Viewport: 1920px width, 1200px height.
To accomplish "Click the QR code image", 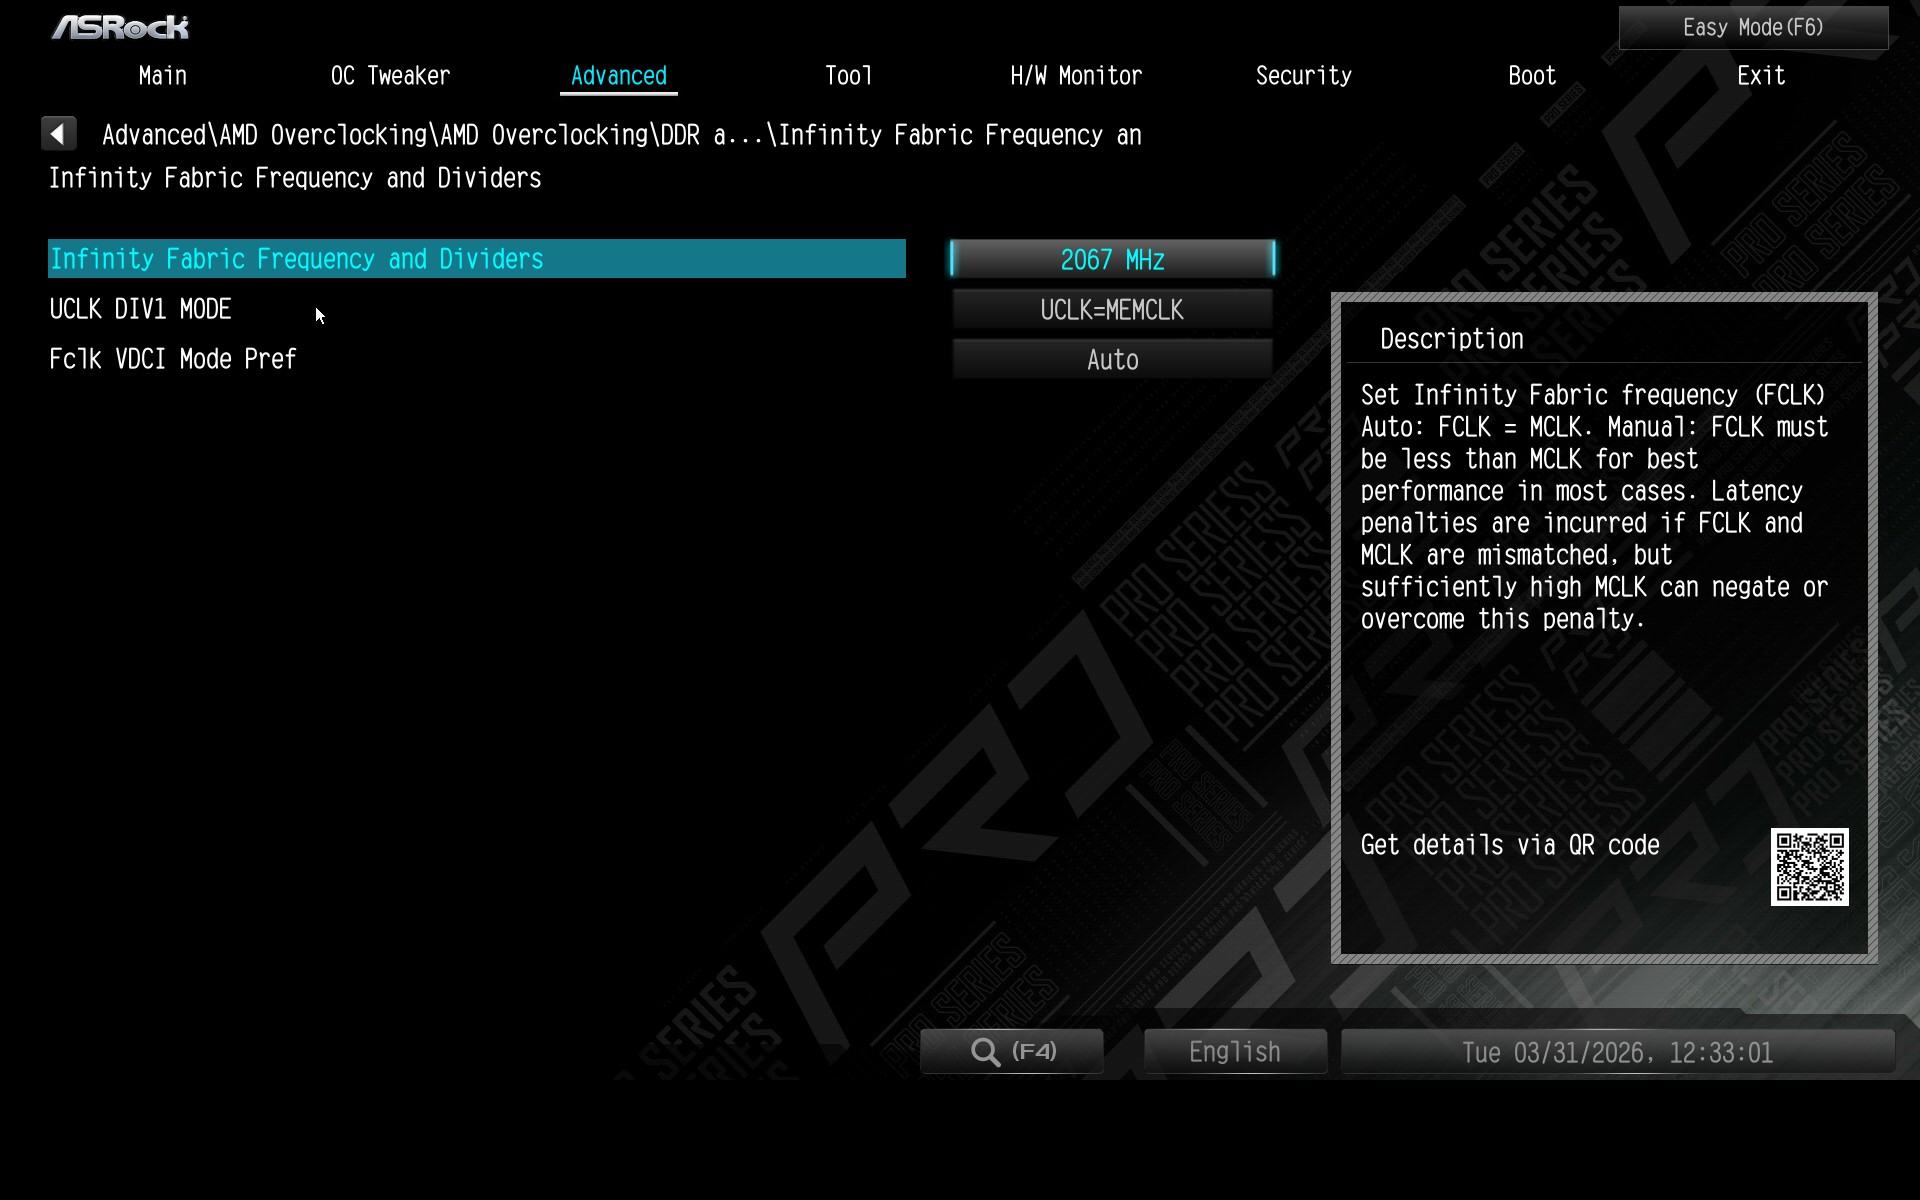I will [x=1809, y=866].
